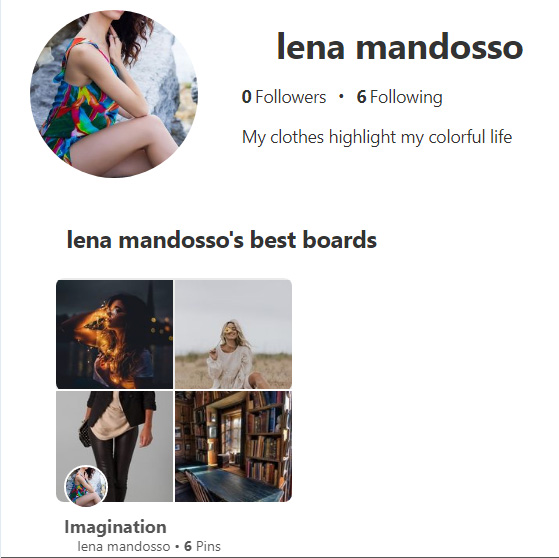Click the bold 0 next to Followers
The image size is (559, 558).
pyautogui.click(x=246, y=97)
